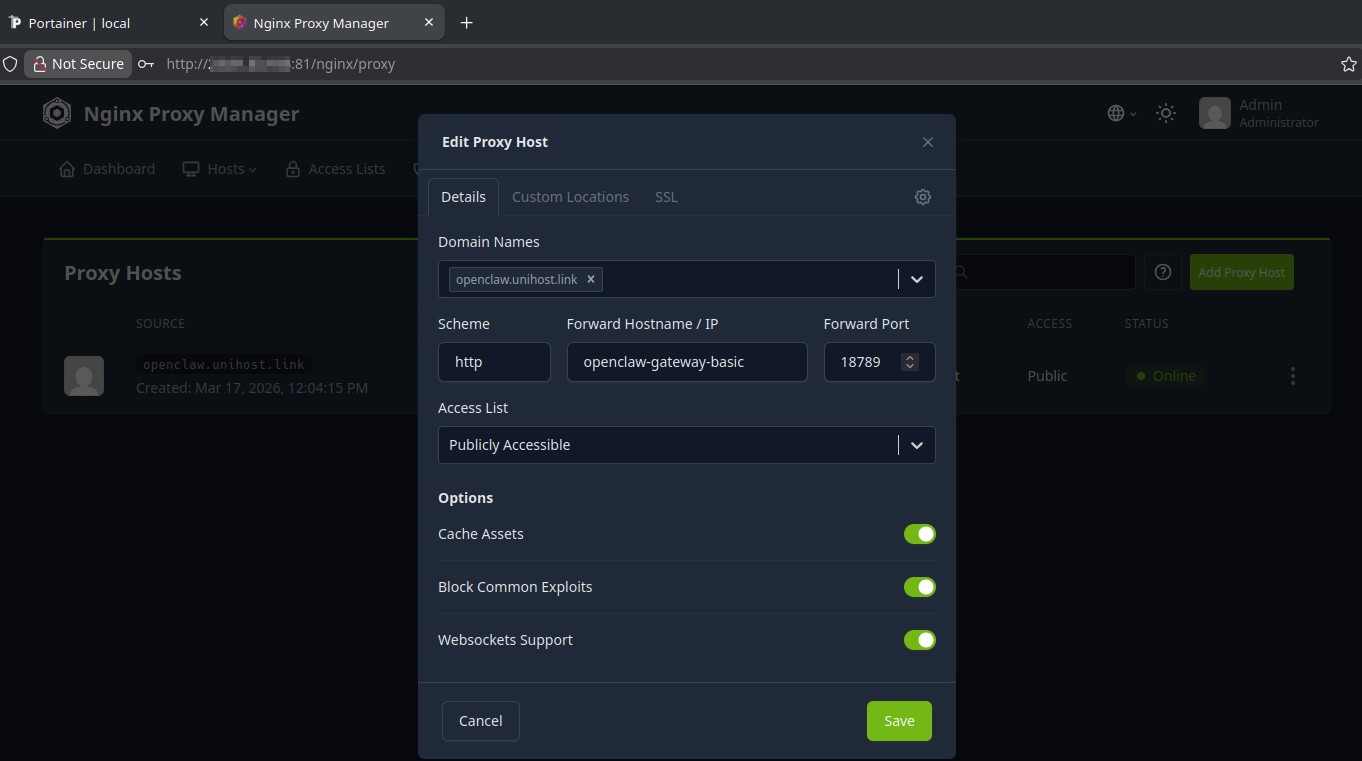Open the Admin user avatar menu

(x=1215, y=113)
